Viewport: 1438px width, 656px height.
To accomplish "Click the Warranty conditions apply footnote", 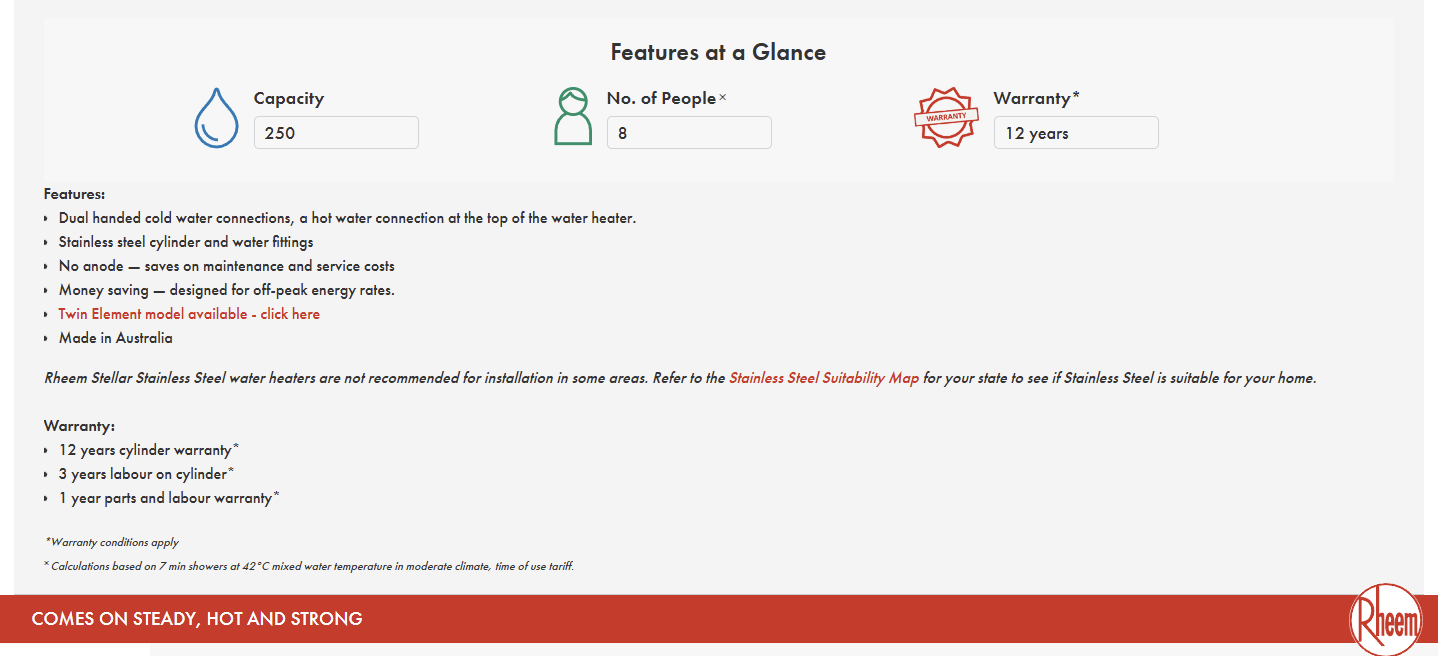I will pos(112,542).
